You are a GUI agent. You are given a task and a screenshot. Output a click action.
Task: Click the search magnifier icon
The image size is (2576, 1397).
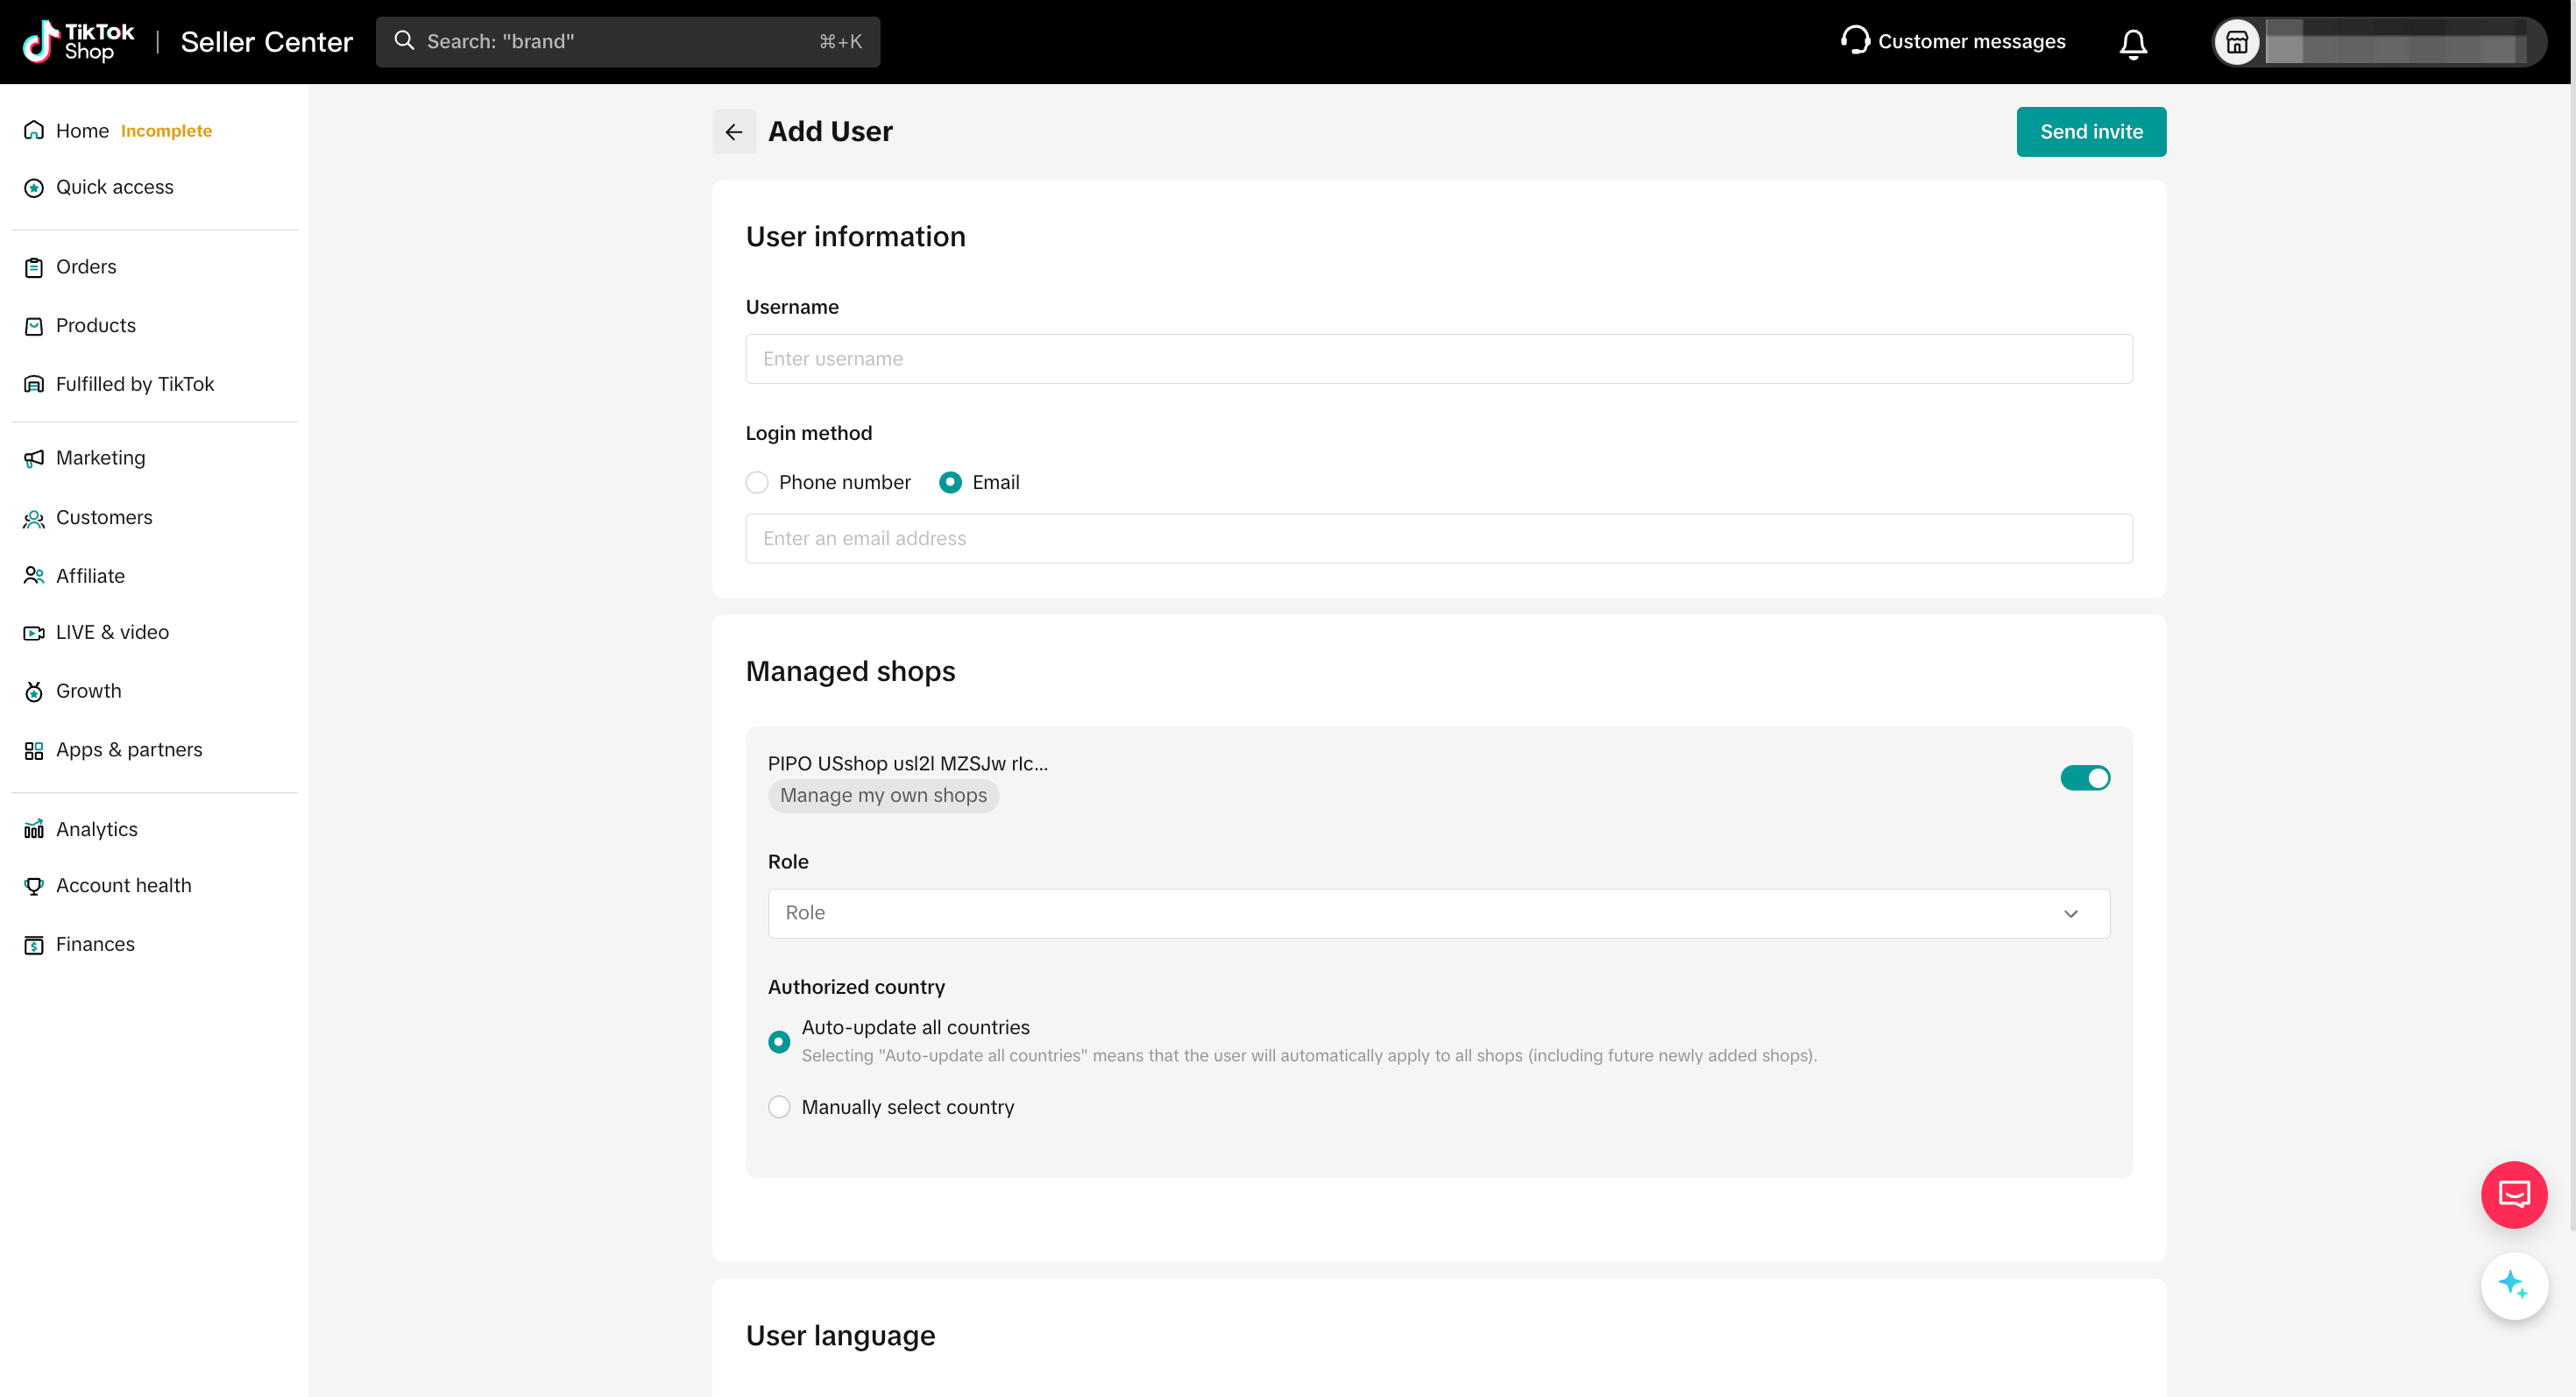click(x=404, y=41)
